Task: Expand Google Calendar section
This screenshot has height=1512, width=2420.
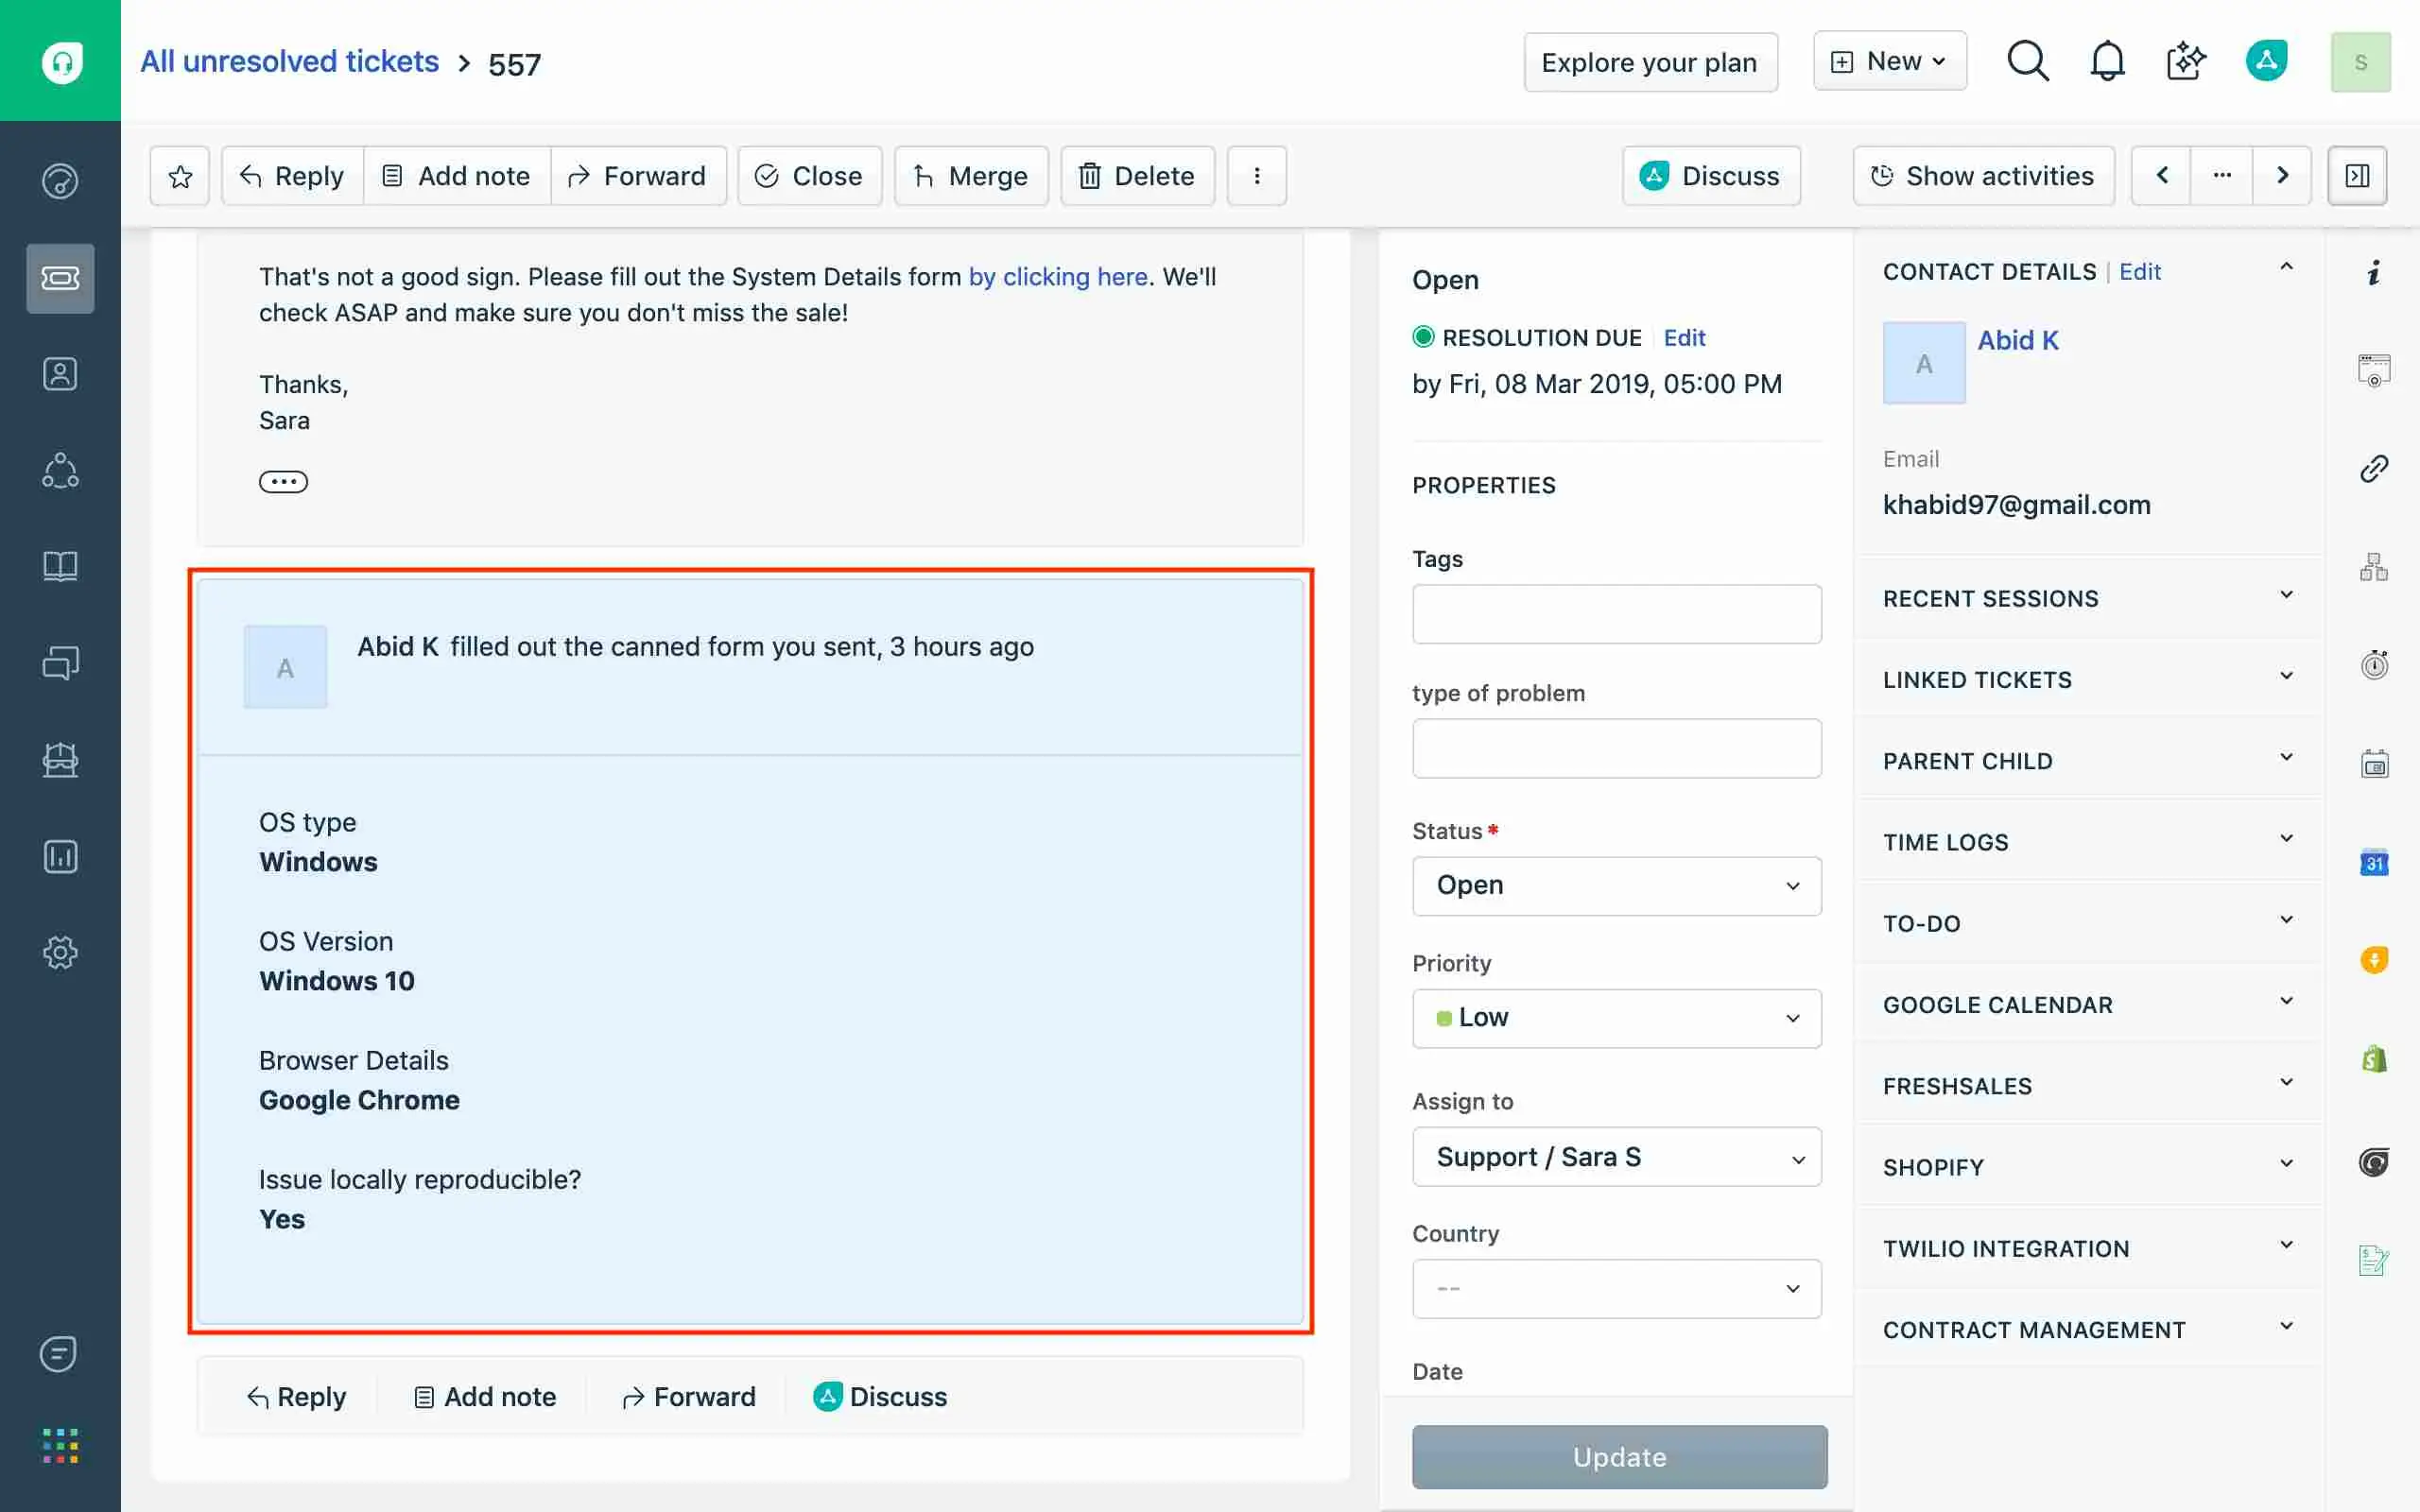Action: [x=2088, y=1004]
